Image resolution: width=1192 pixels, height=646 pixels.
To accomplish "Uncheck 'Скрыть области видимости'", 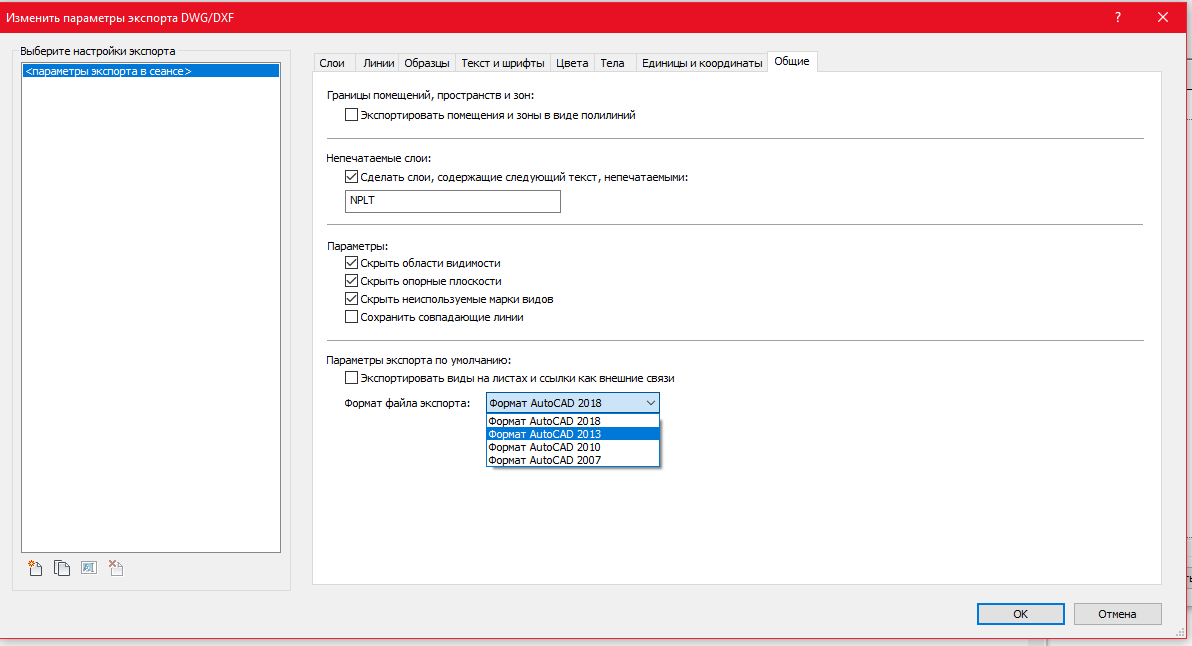I will 351,263.
